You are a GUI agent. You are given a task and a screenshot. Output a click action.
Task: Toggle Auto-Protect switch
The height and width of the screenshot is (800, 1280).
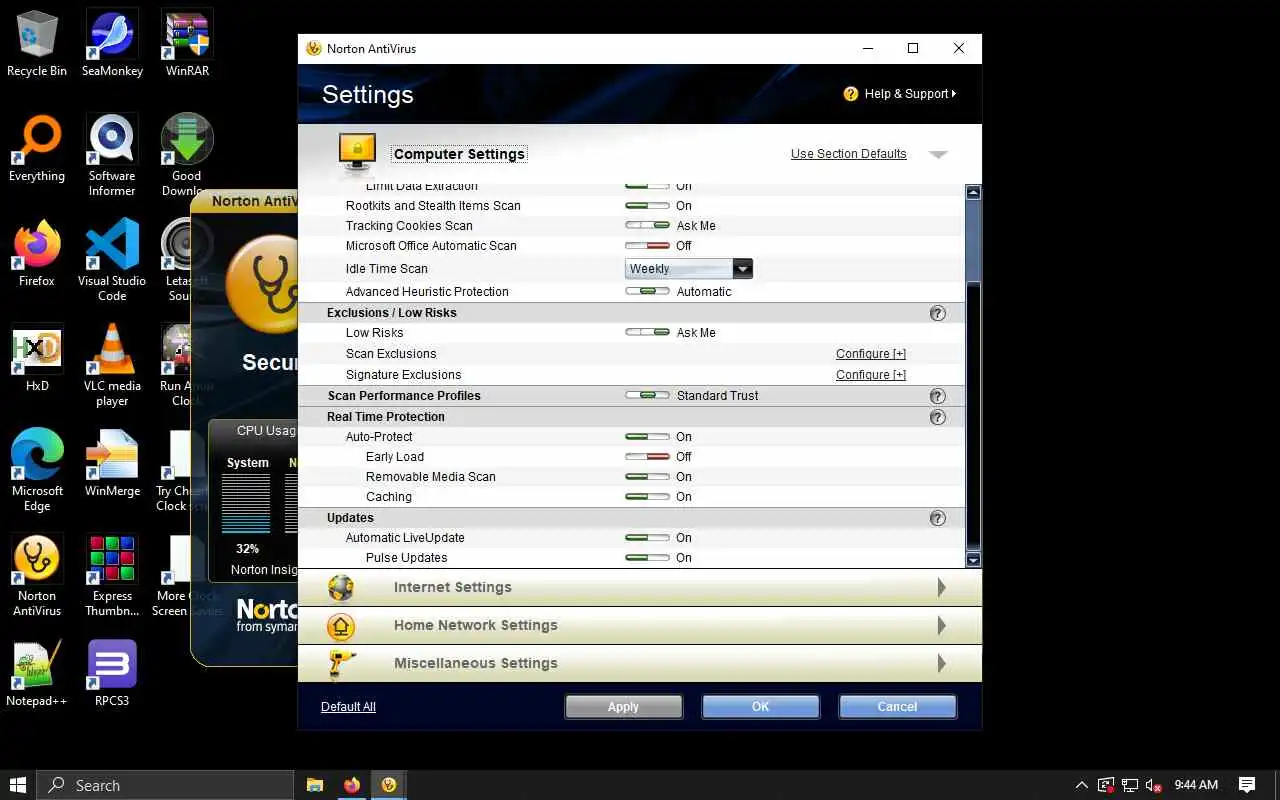(x=647, y=437)
